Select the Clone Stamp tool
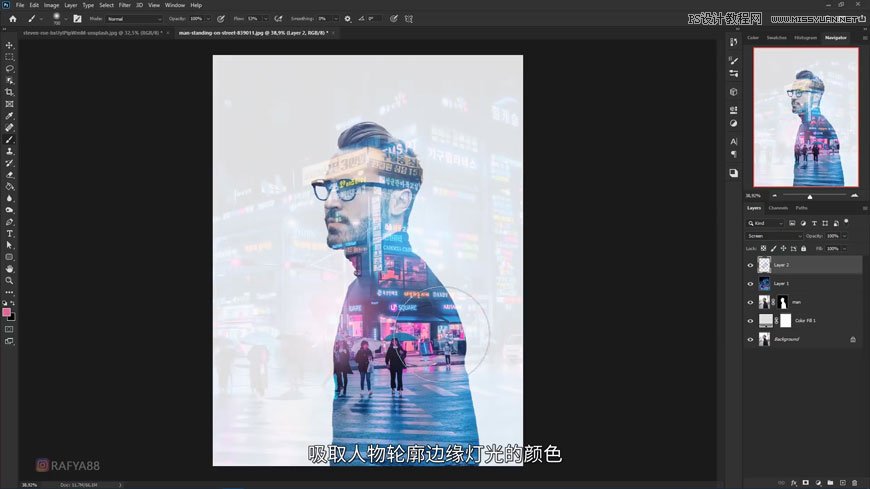Viewport: 870px width, 489px height. tap(9, 151)
